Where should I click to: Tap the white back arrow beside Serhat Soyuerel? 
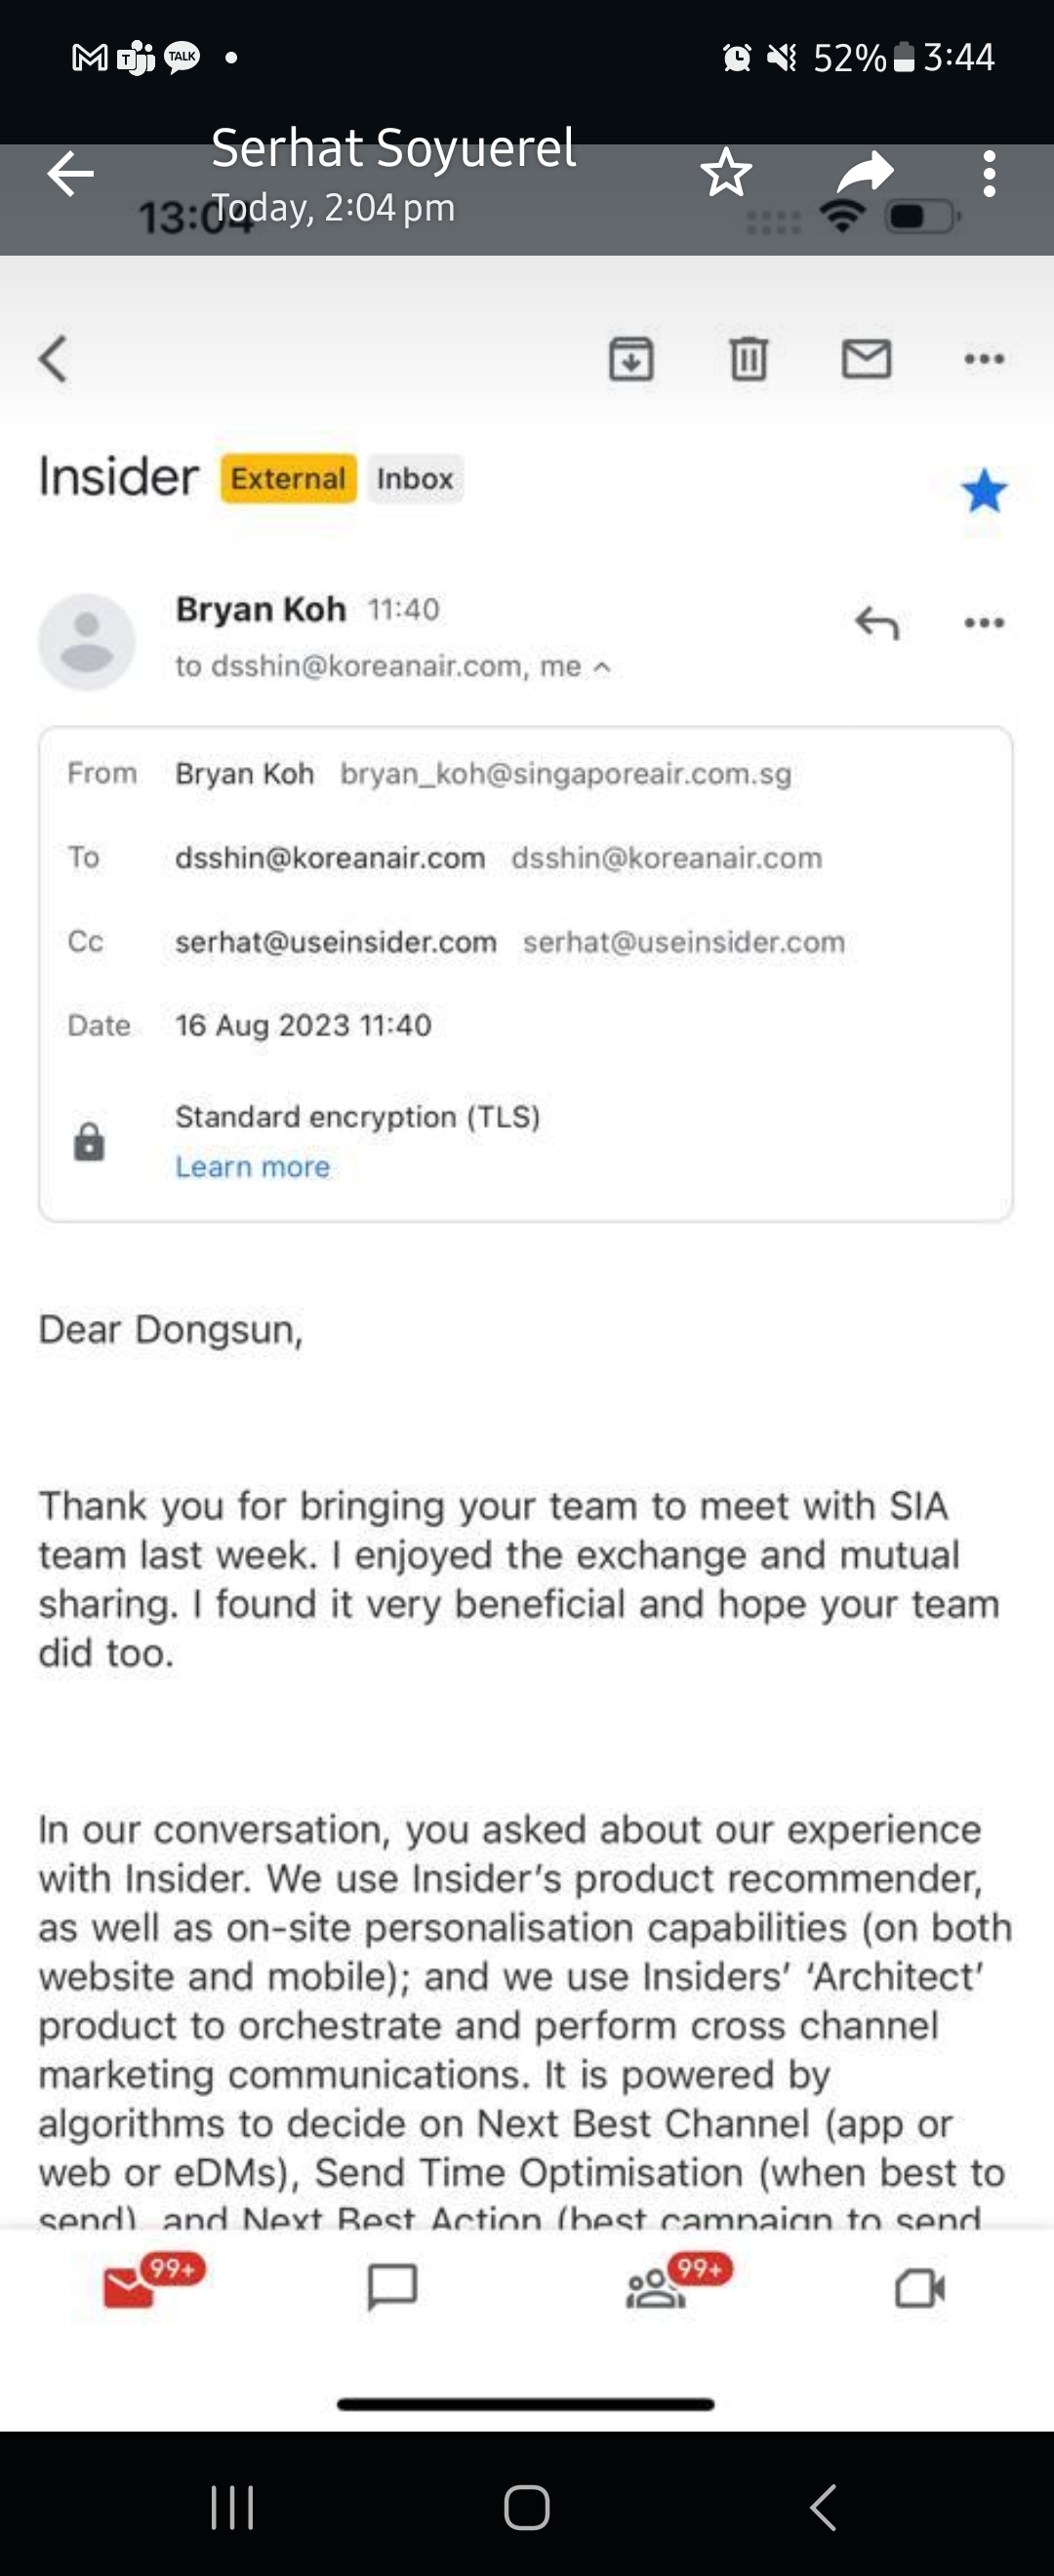70,175
